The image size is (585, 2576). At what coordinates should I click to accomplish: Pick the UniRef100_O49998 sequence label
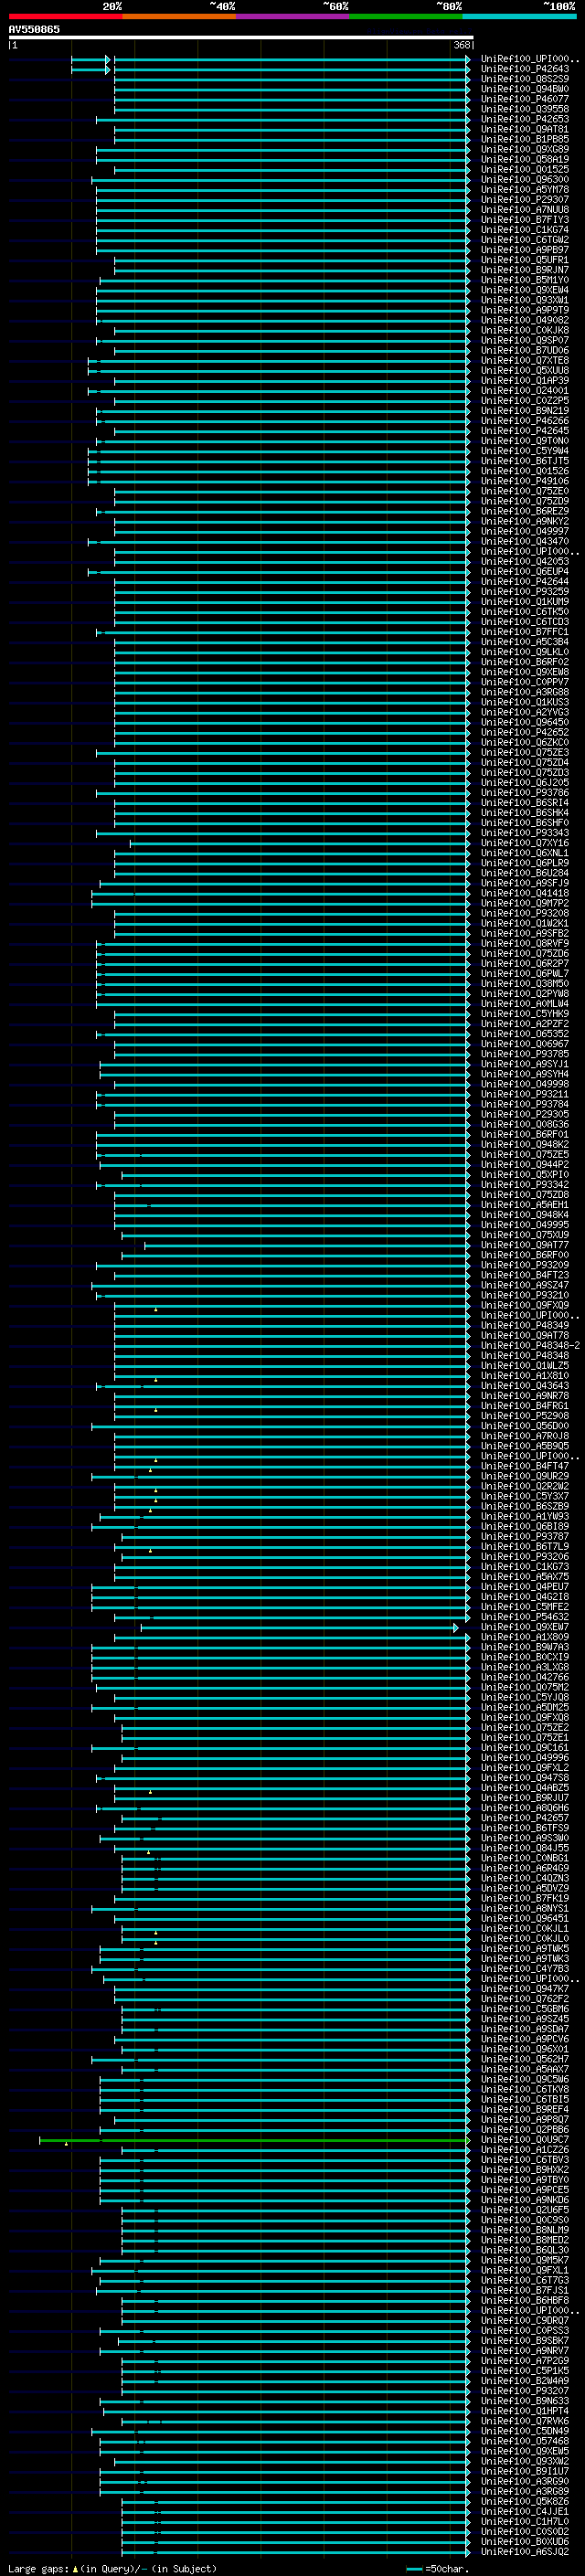[x=525, y=1084]
